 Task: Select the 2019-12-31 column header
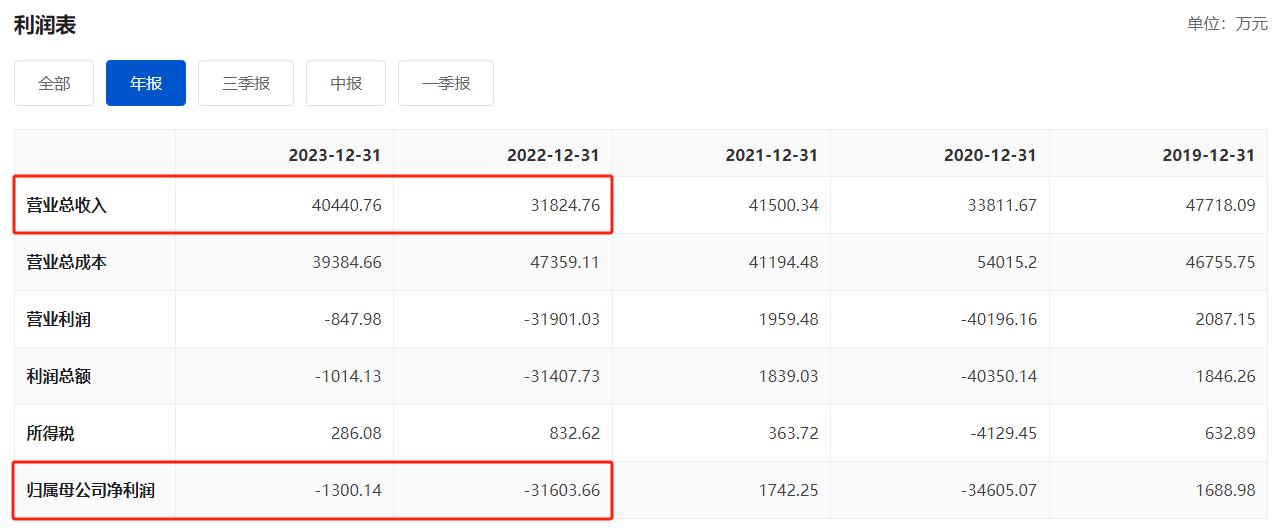click(x=1208, y=155)
